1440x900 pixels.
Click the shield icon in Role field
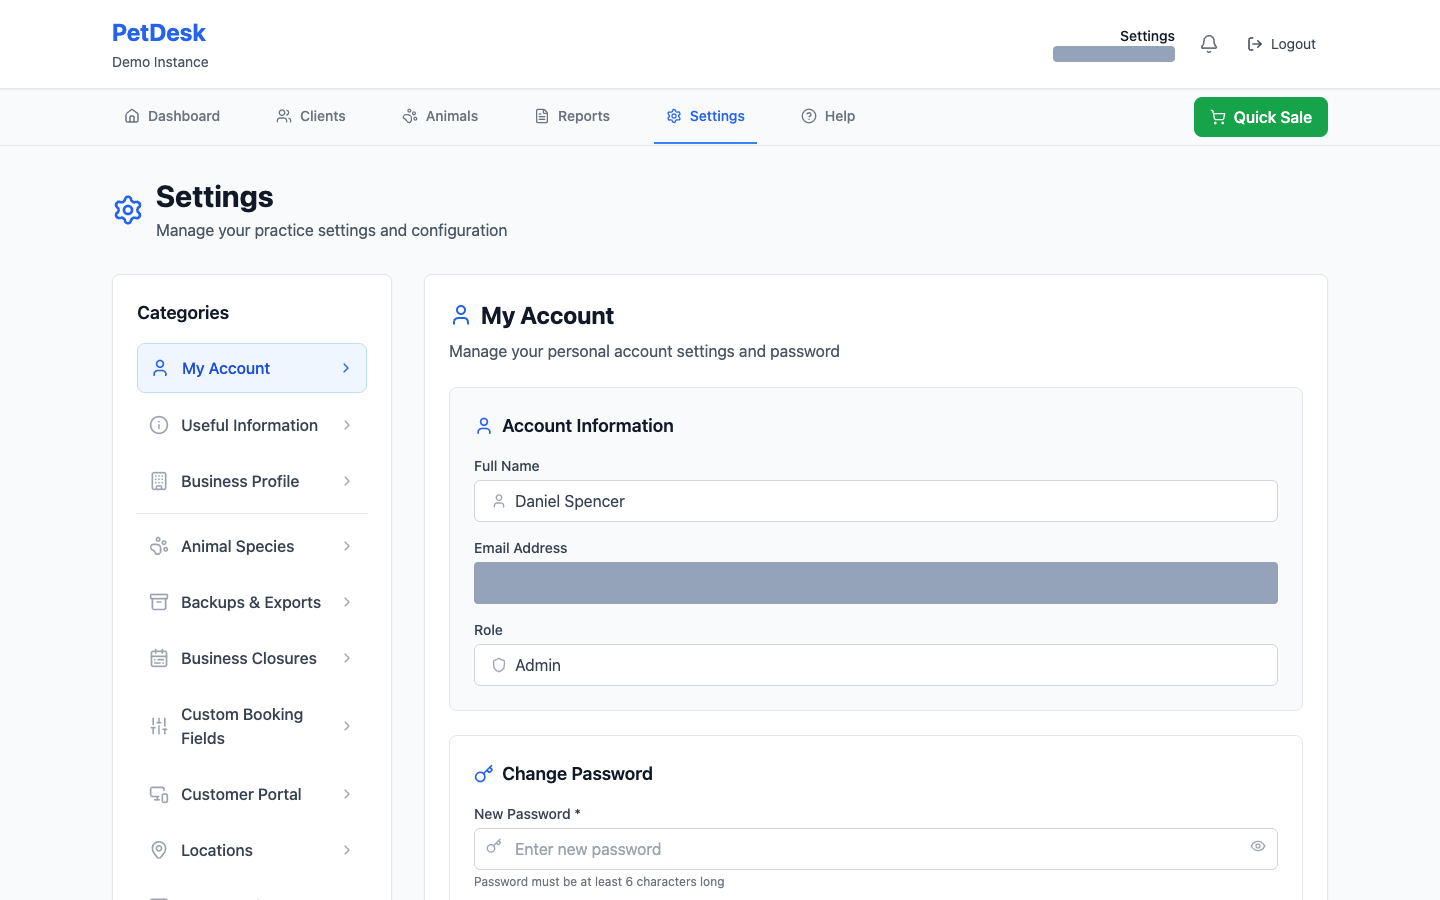tap(499, 665)
